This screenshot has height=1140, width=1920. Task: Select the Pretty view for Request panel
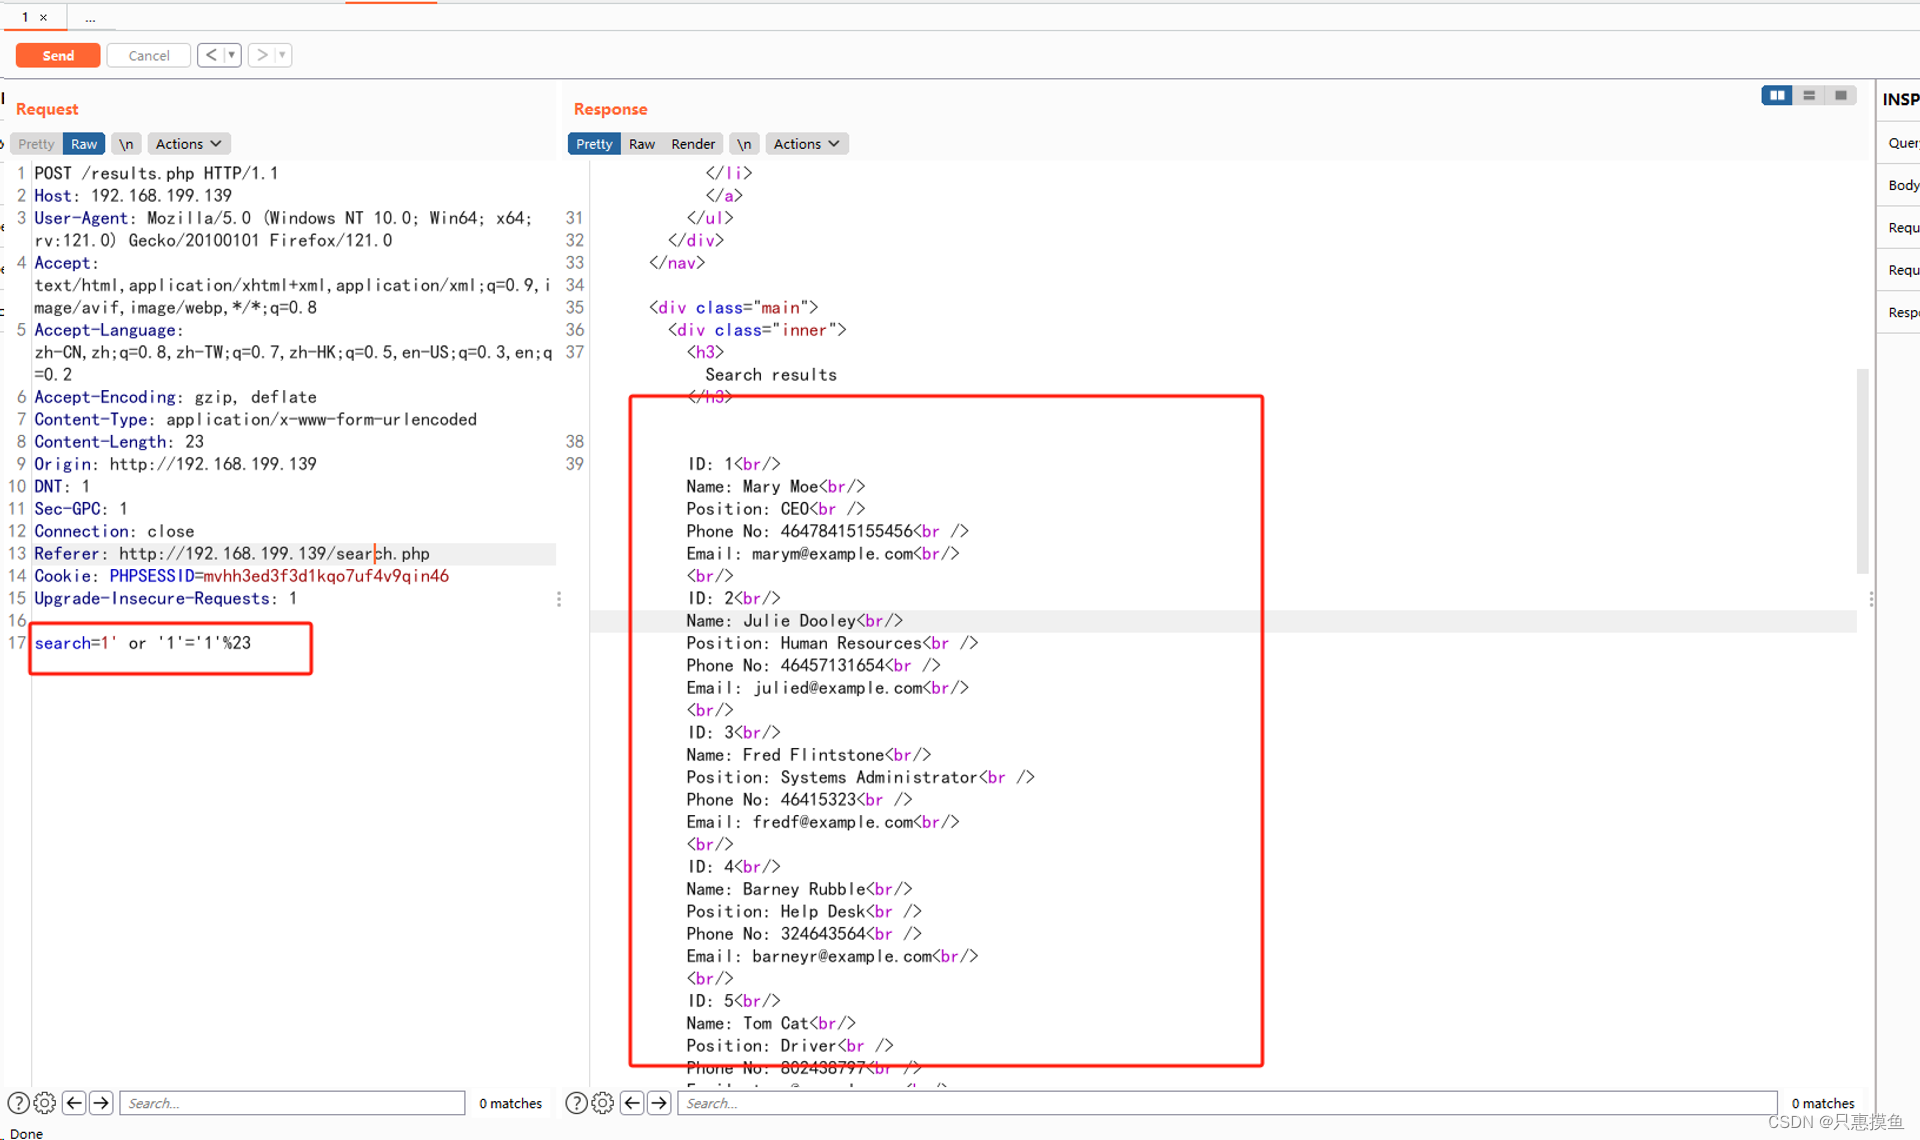click(x=38, y=142)
